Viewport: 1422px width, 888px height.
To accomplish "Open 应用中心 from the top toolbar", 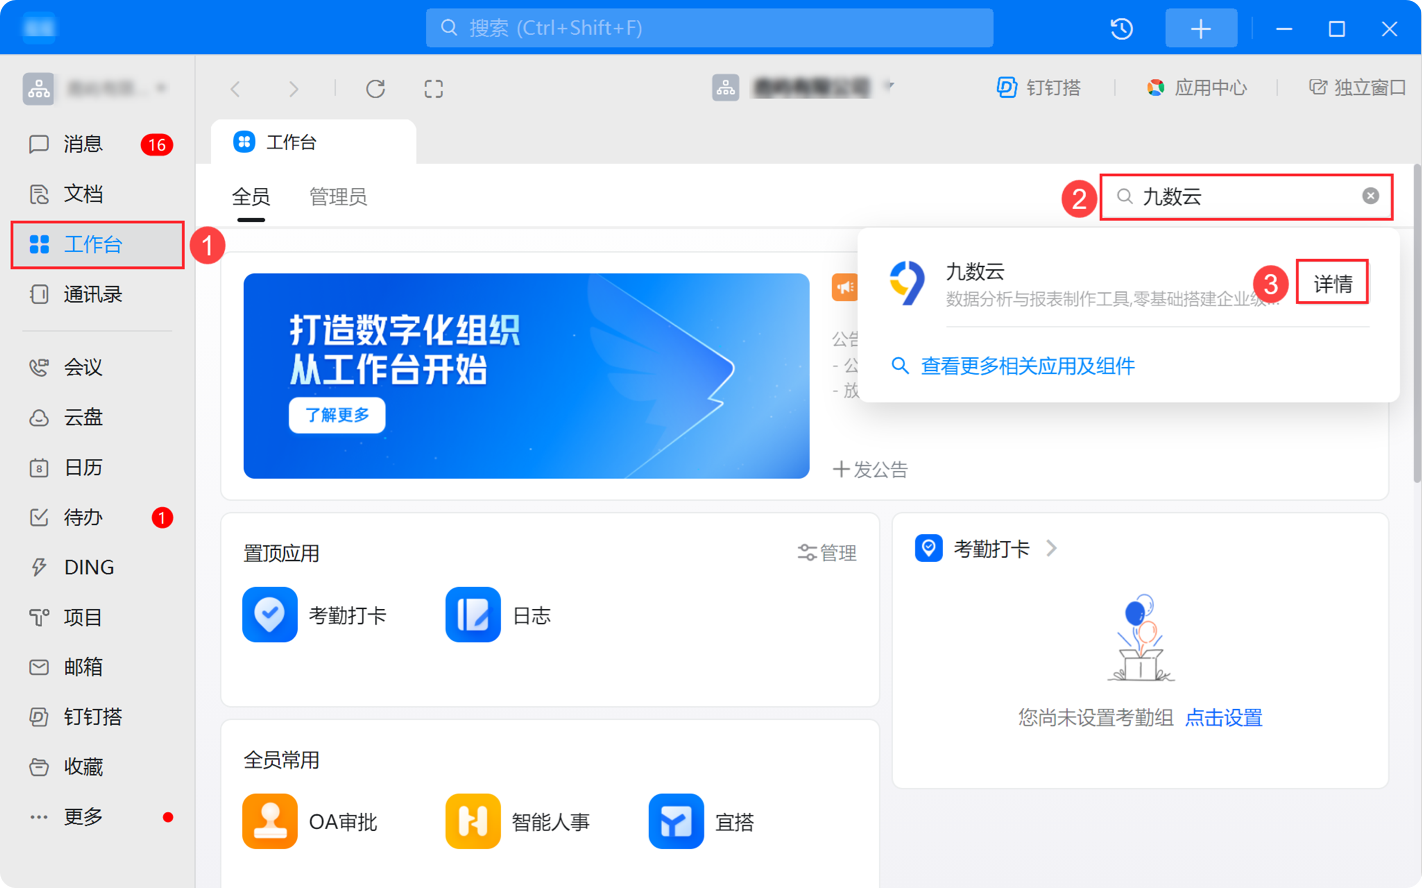I will pyautogui.click(x=1196, y=88).
